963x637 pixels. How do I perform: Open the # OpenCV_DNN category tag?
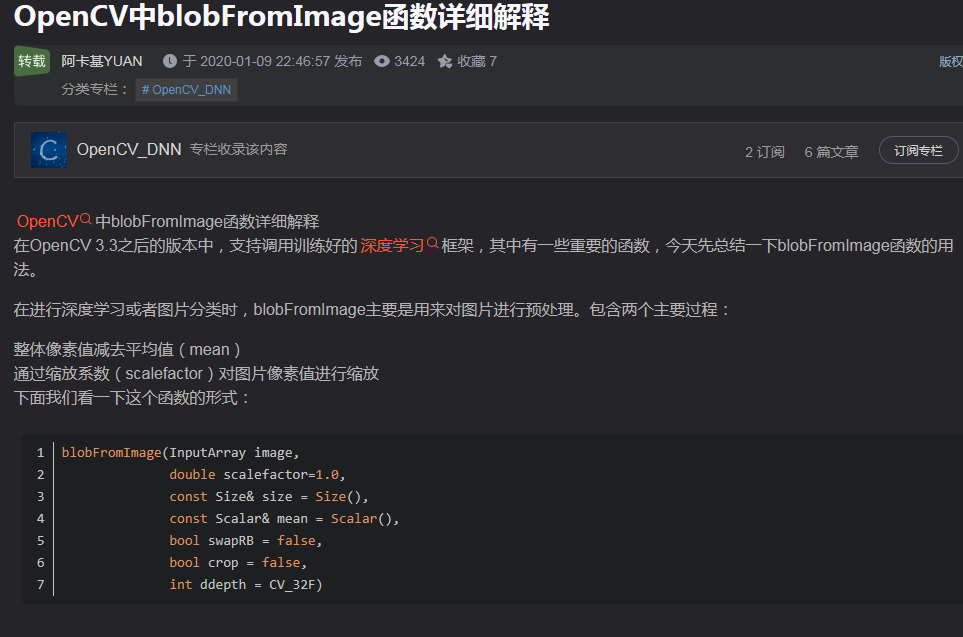[x=187, y=89]
